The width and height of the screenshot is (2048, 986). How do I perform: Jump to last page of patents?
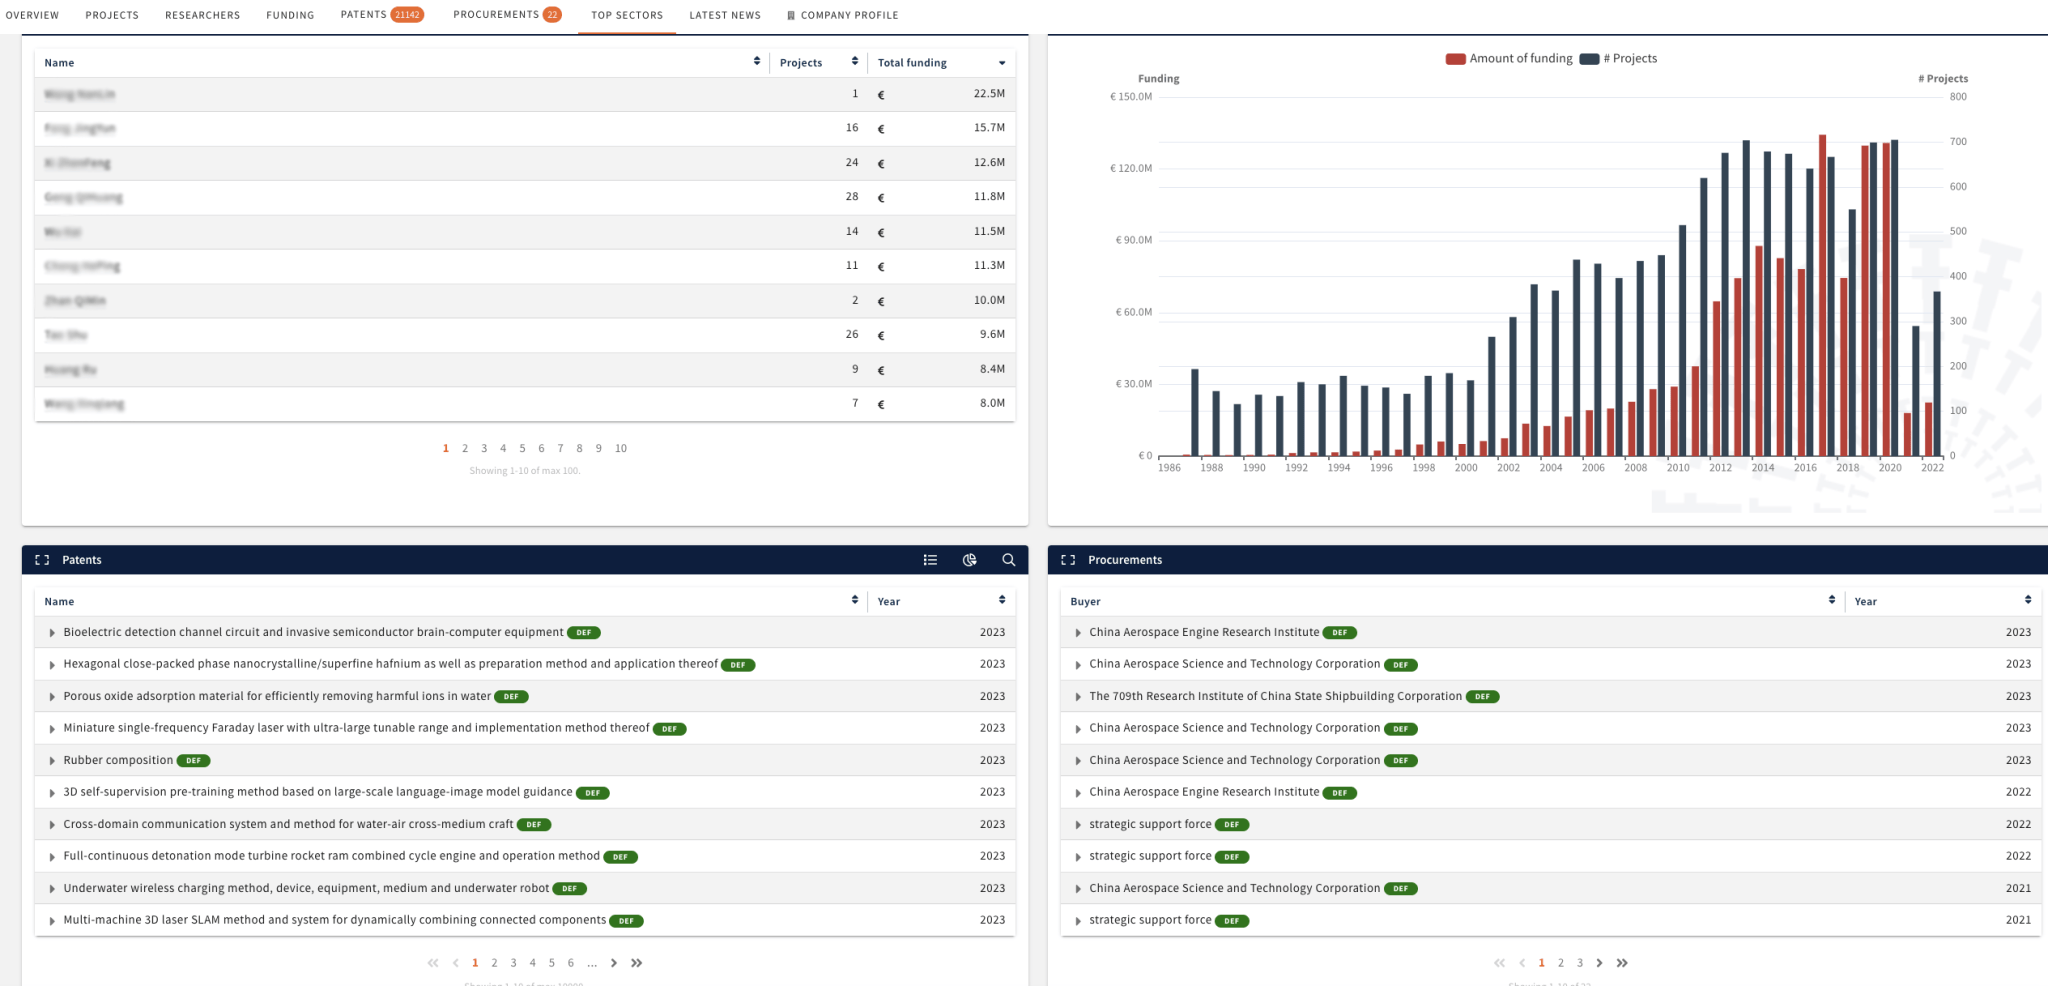tap(637, 963)
